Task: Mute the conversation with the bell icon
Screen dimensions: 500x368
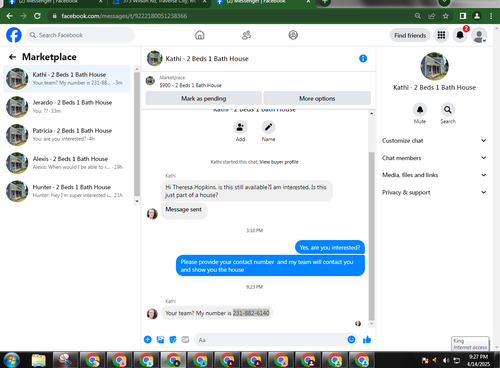Action: [x=420, y=110]
